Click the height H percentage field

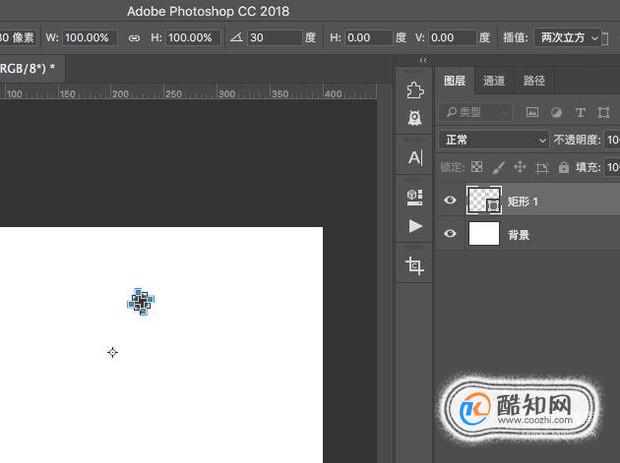[193, 38]
